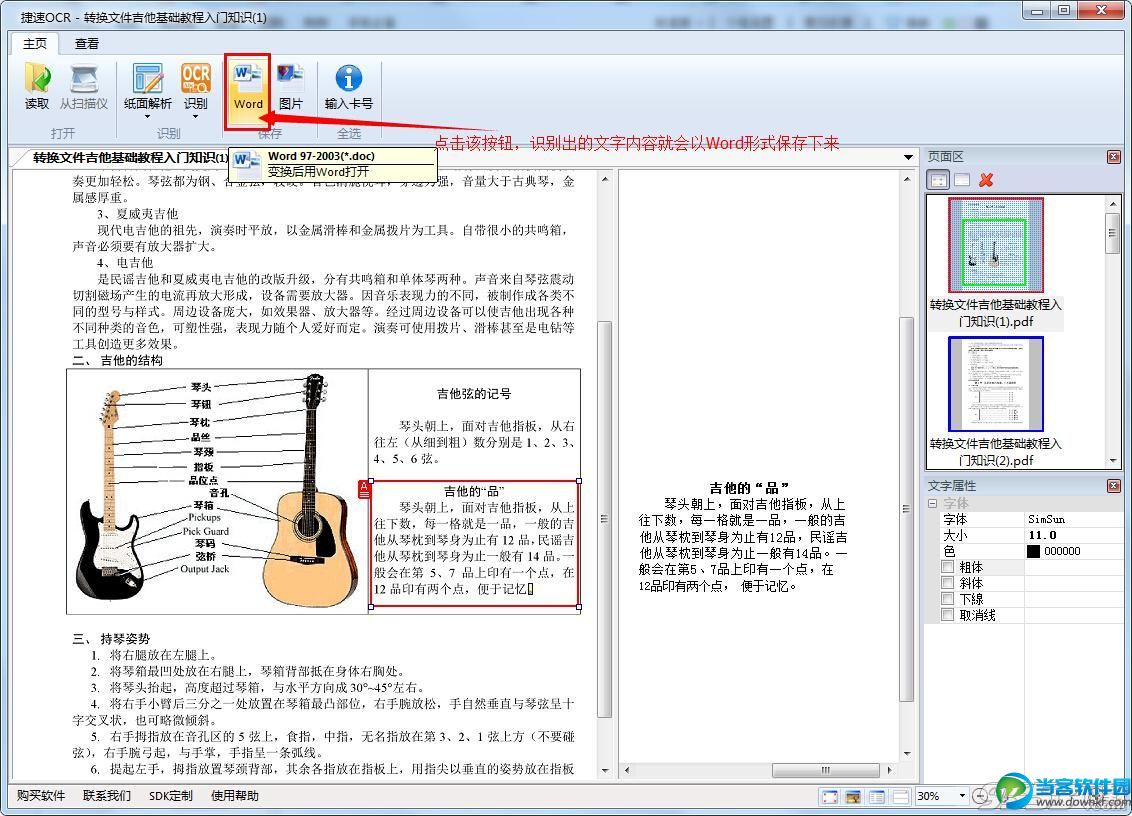Expand the 识别 dropdown arrow
The width and height of the screenshot is (1132, 816).
tap(196, 117)
